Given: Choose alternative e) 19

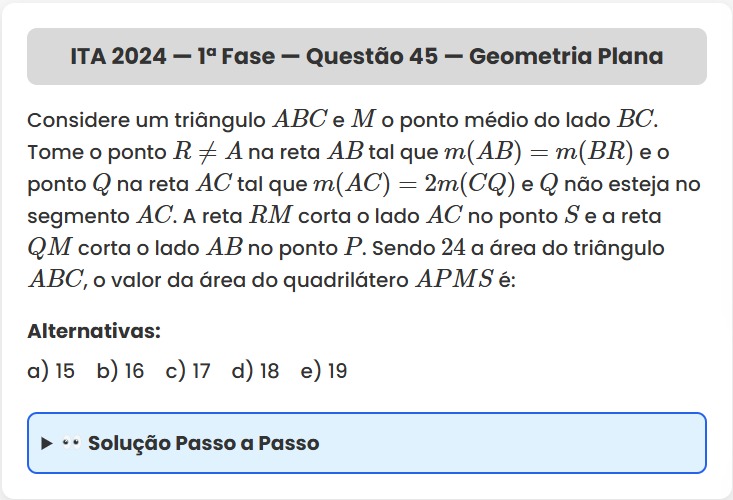Looking at the screenshot, I should [323, 371].
